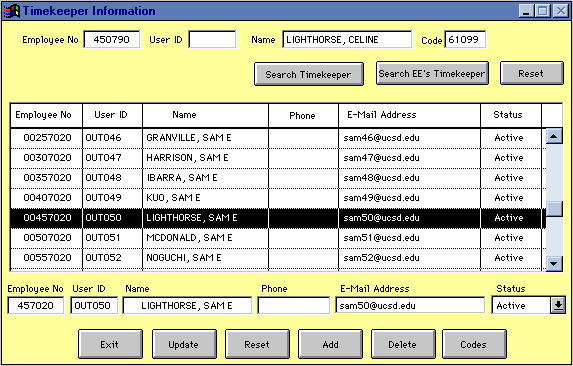Select the row for GRANVILLE, SAM E
This screenshot has width=573, height=366.
pyautogui.click(x=278, y=138)
